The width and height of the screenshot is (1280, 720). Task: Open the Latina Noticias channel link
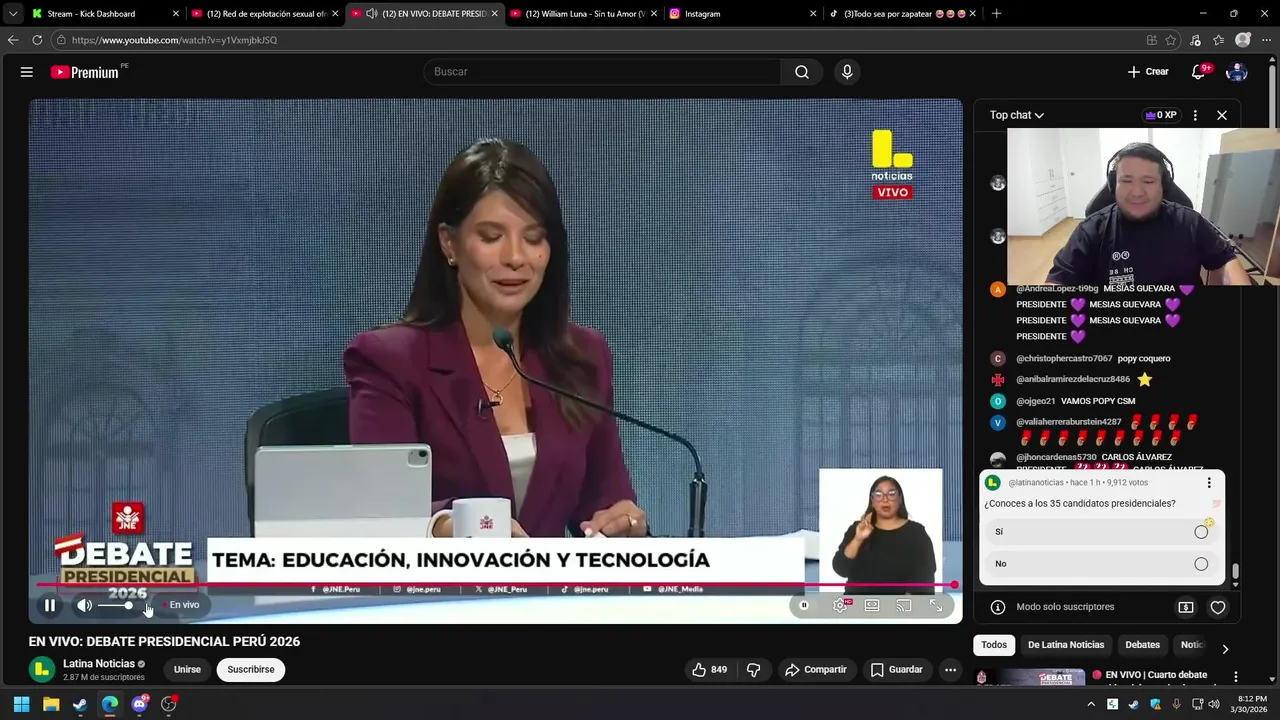pos(99,664)
